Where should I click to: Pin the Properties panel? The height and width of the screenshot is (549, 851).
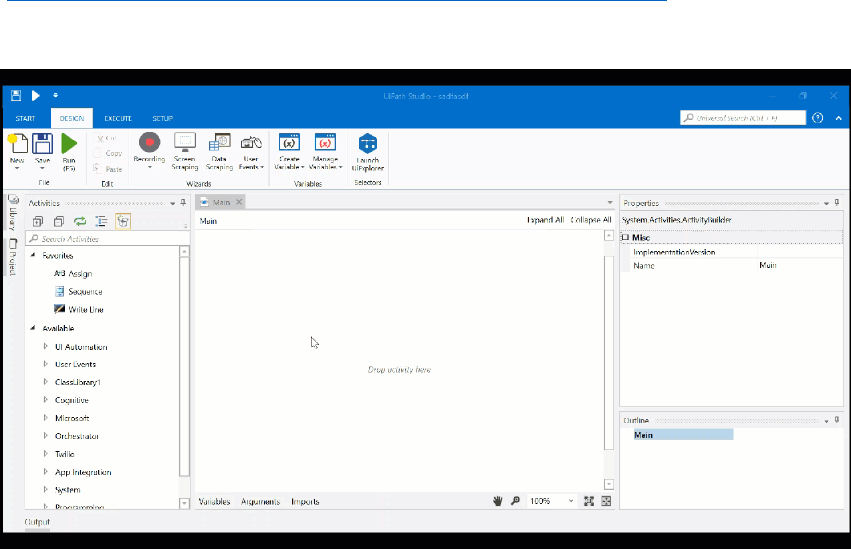click(x=837, y=203)
